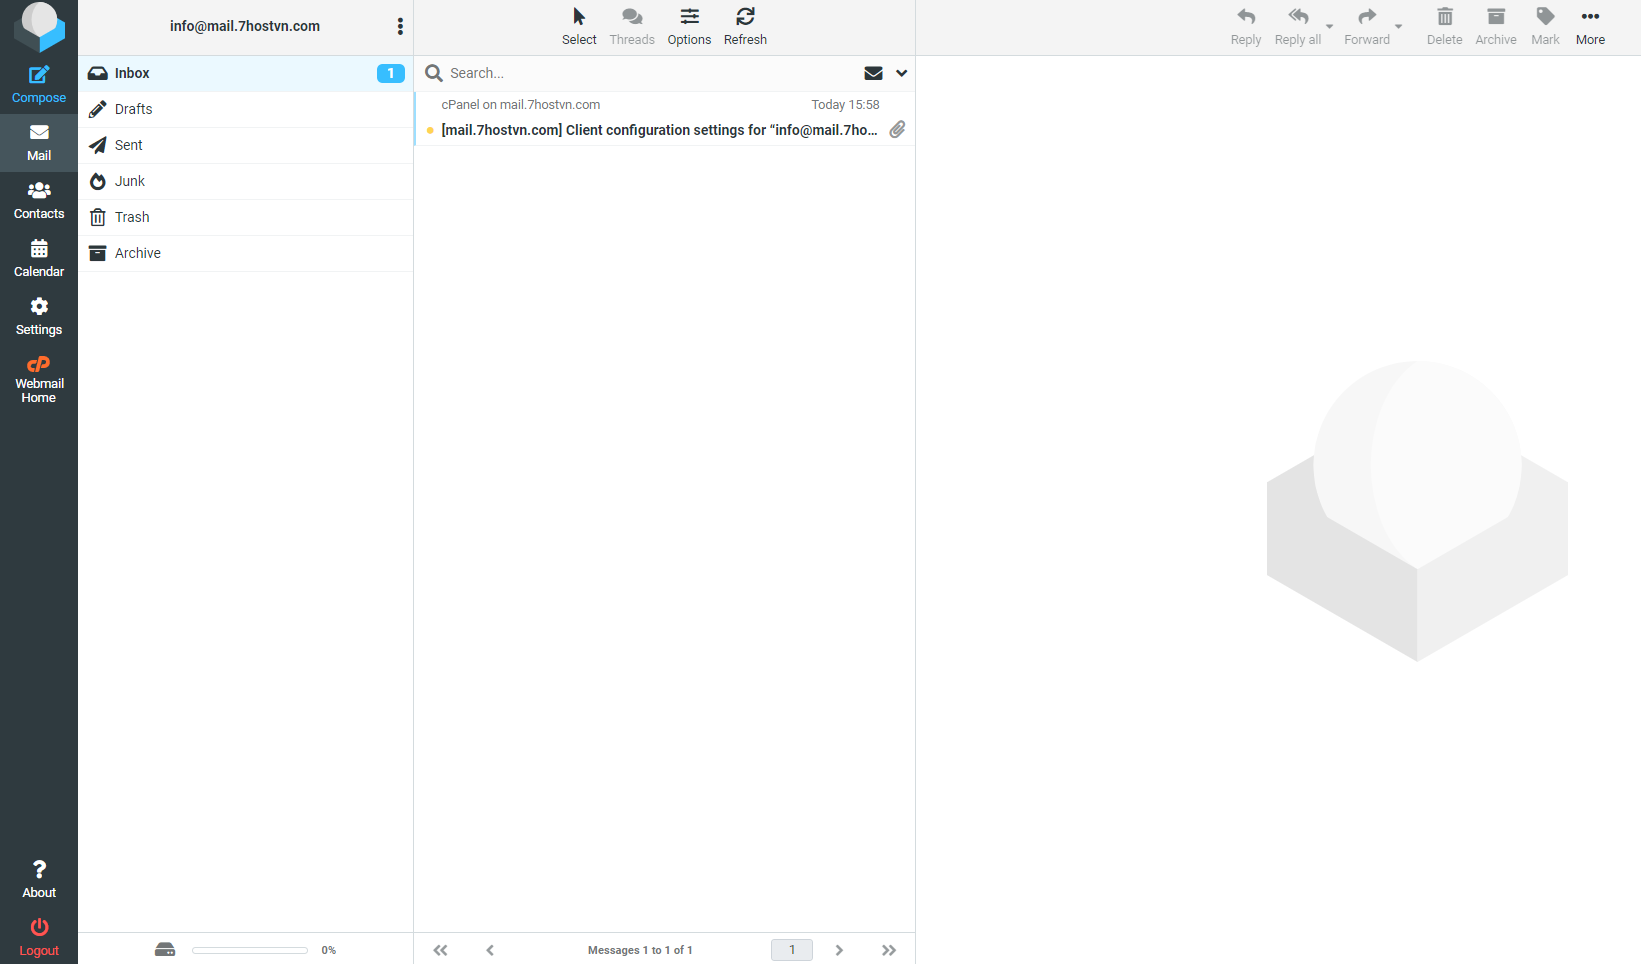The width and height of the screenshot is (1641, 964).
Task: Go to previous page of messages
Action: tap(490, 950)
